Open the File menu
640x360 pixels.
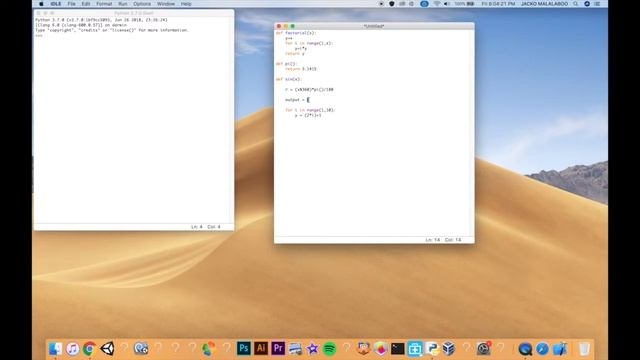coord(71,4)
